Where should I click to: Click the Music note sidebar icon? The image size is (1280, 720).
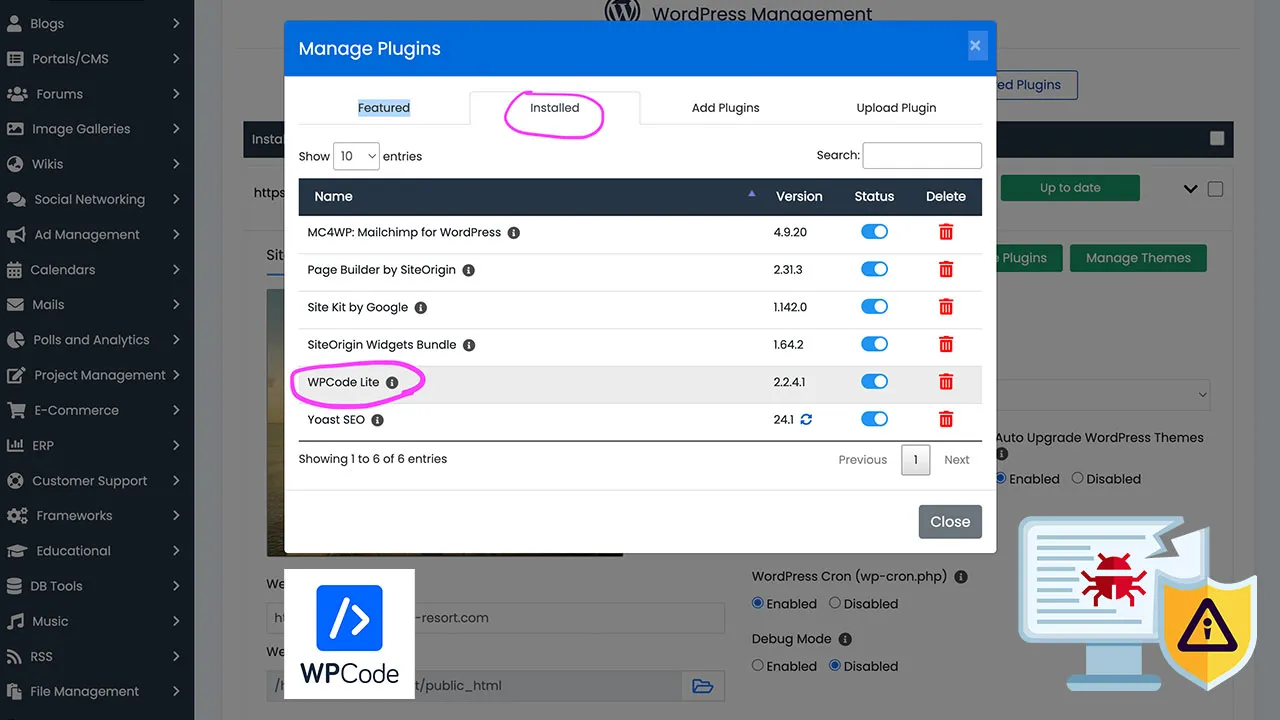pos(15,621)
